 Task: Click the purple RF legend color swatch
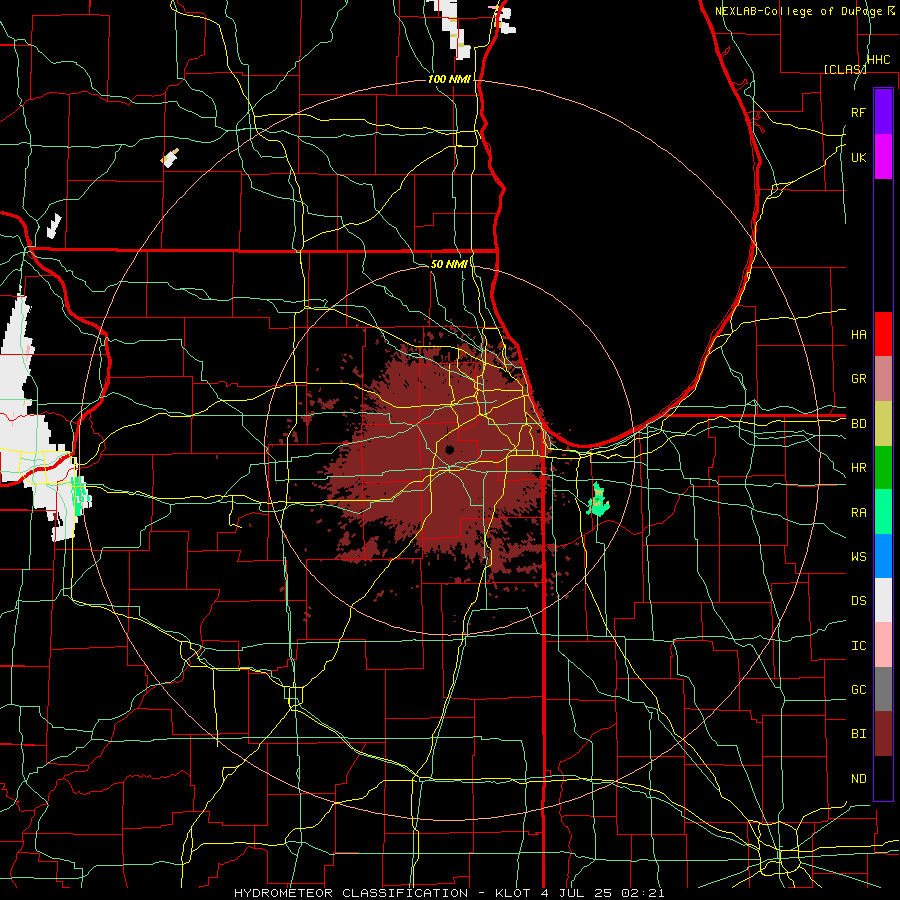(883, 112)
